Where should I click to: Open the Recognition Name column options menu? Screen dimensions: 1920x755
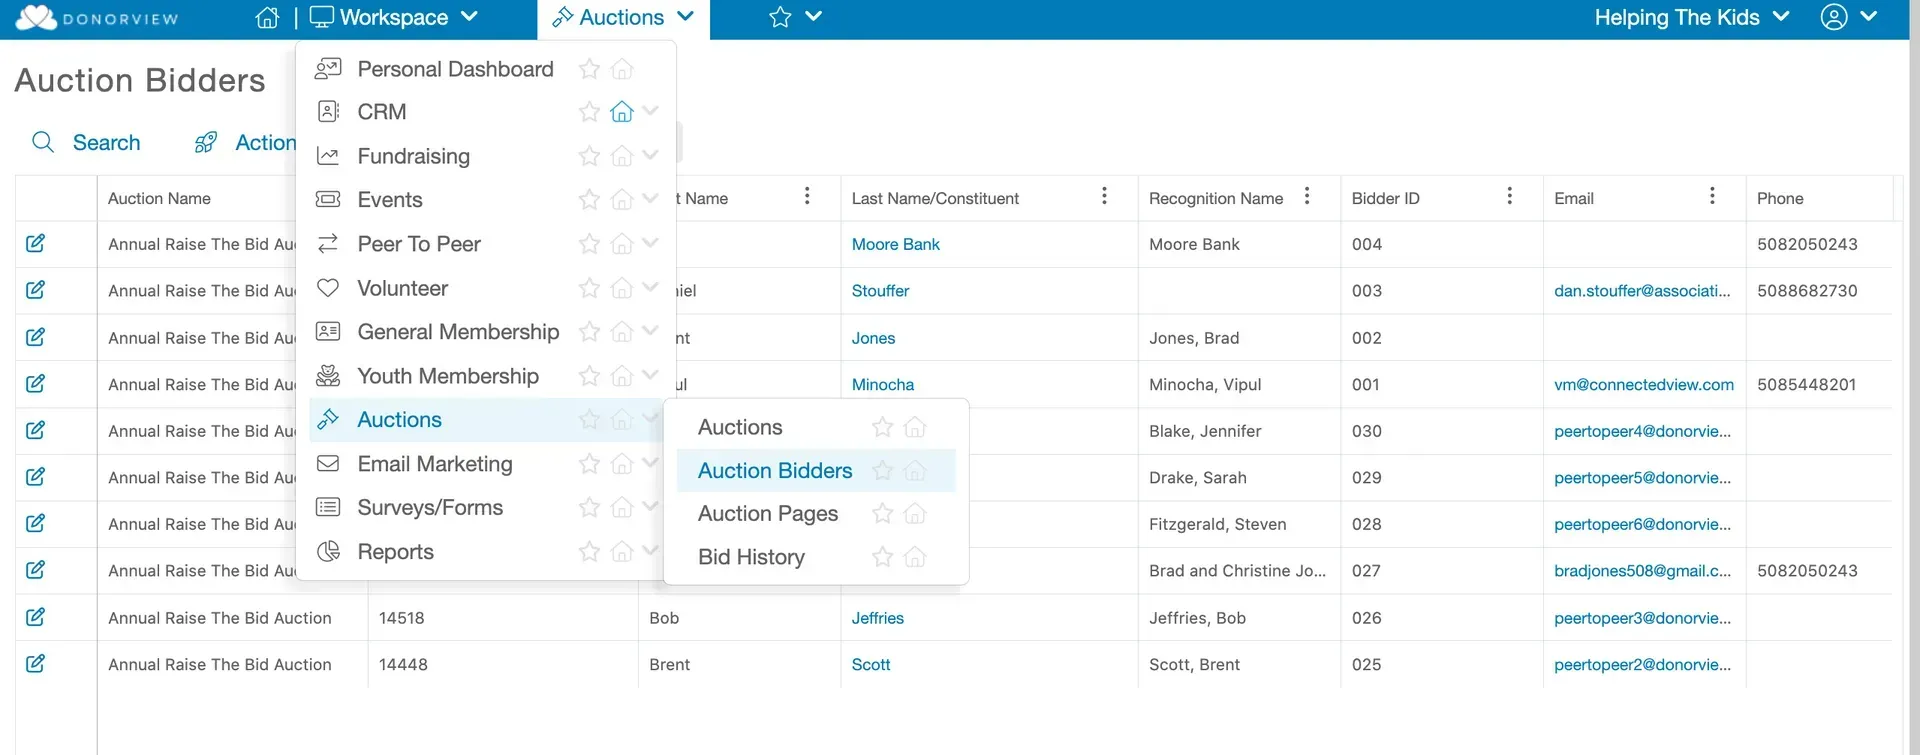(1307, 196)
